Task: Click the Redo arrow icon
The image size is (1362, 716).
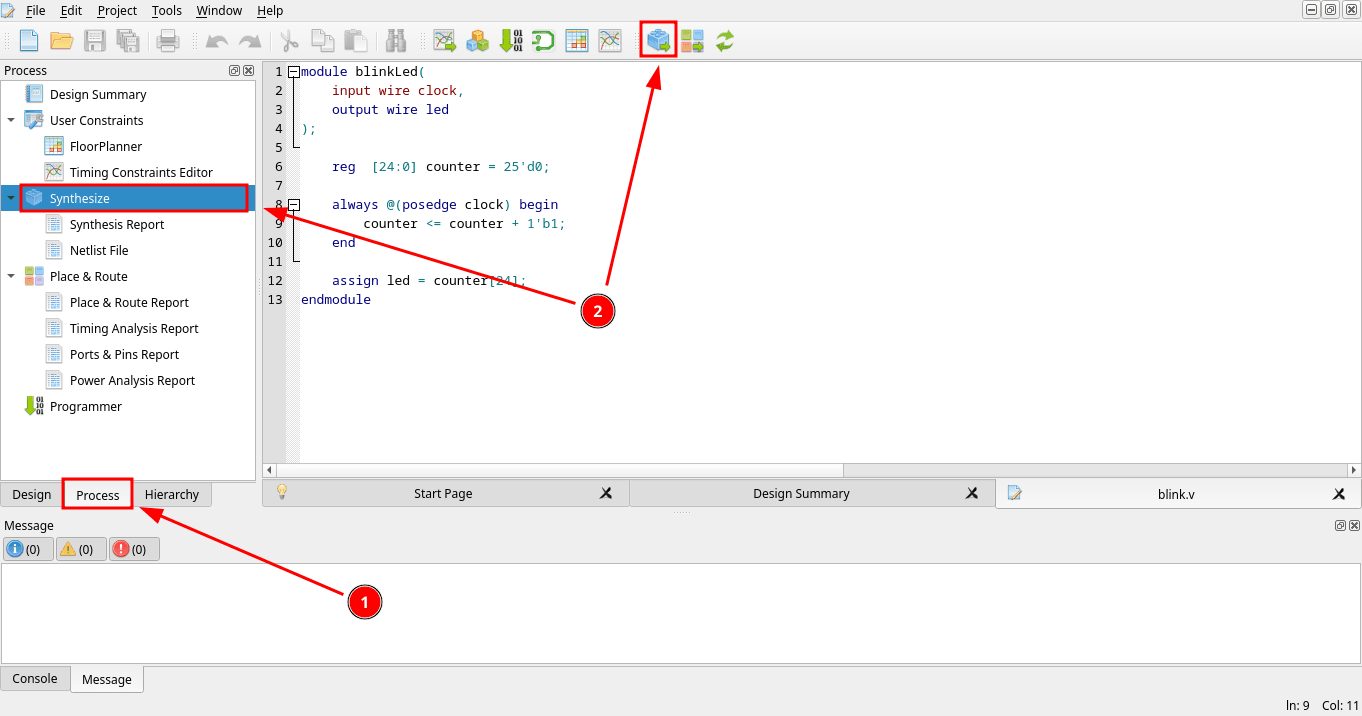Action: [250, 41]
